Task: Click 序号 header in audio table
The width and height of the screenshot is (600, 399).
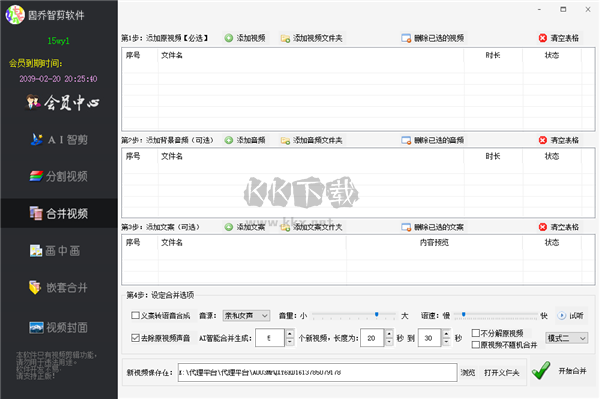Action: 133,156
